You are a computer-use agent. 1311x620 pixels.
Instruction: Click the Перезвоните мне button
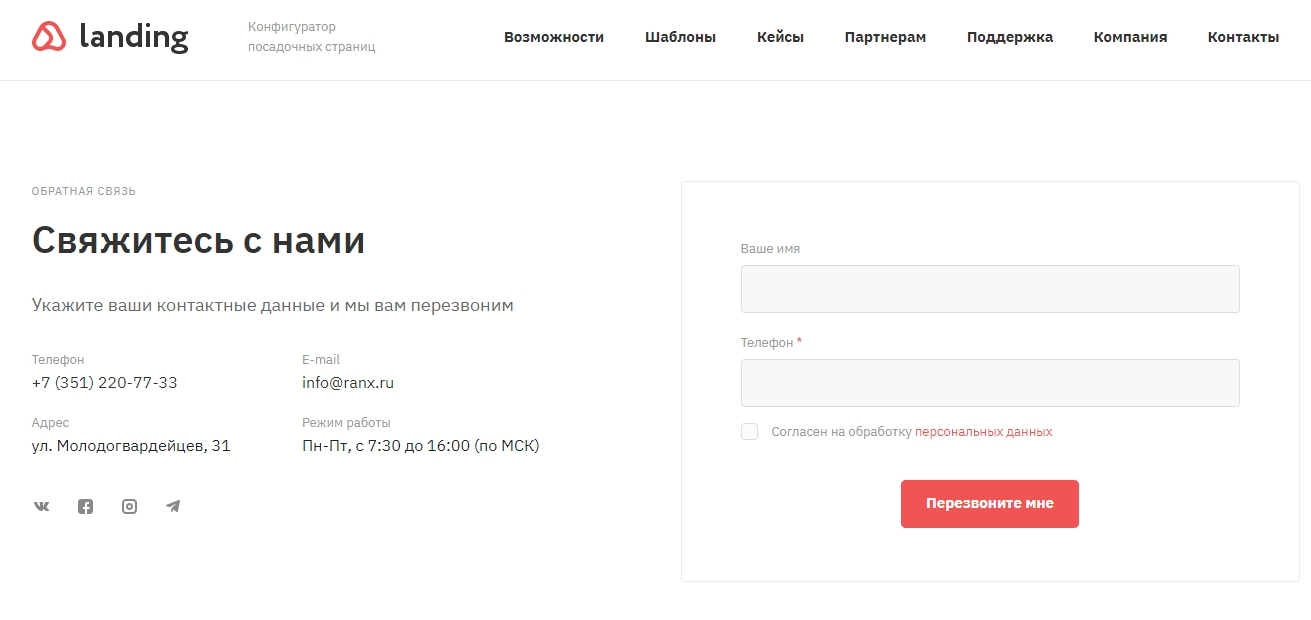tap(990, 503)
